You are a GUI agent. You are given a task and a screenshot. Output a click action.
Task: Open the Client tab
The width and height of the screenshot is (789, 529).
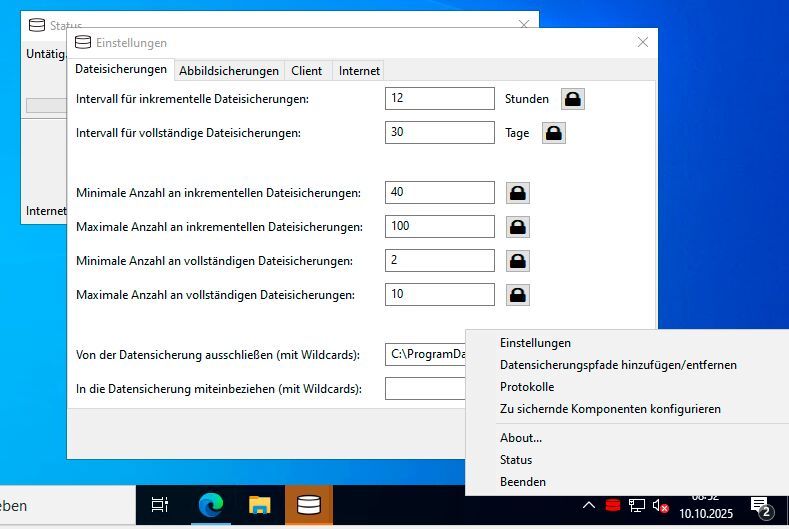(306, 71)
